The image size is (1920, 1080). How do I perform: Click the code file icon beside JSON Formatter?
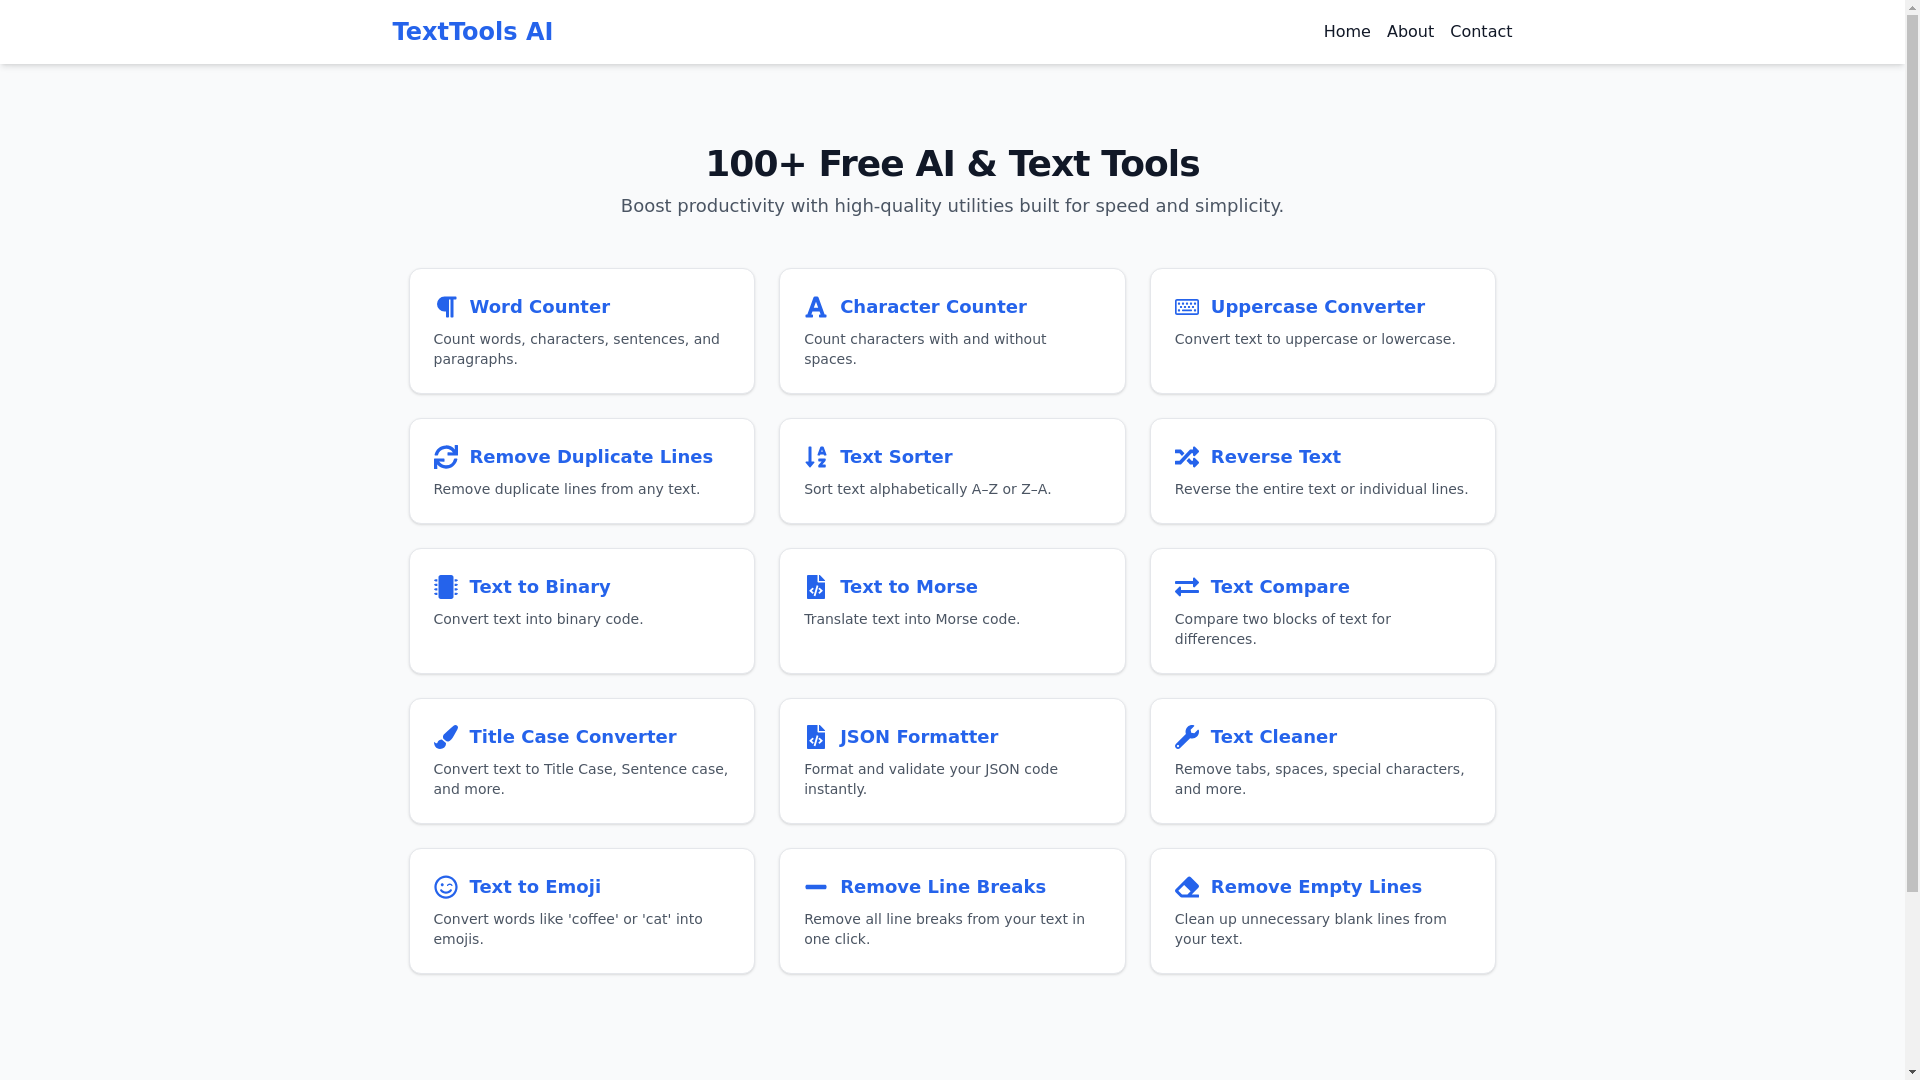(x=816, y=737)
